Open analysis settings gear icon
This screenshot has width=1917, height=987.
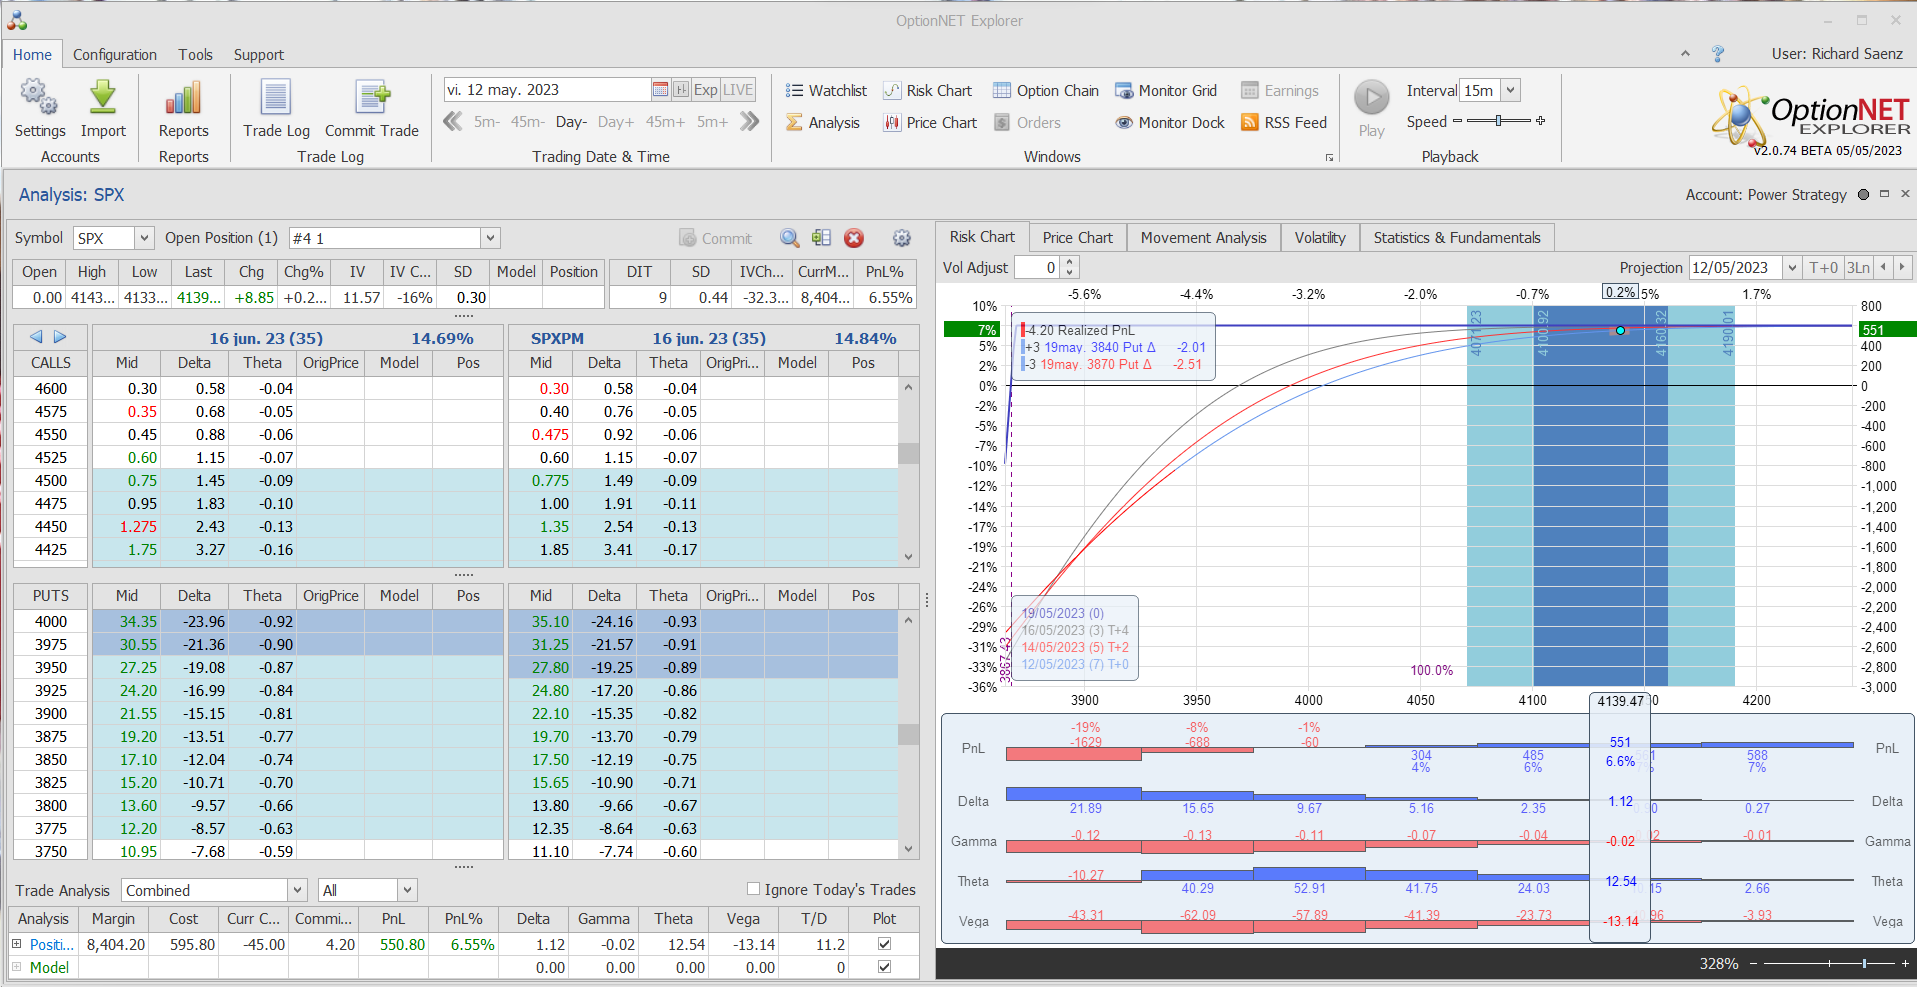click(x=902, y=238)
